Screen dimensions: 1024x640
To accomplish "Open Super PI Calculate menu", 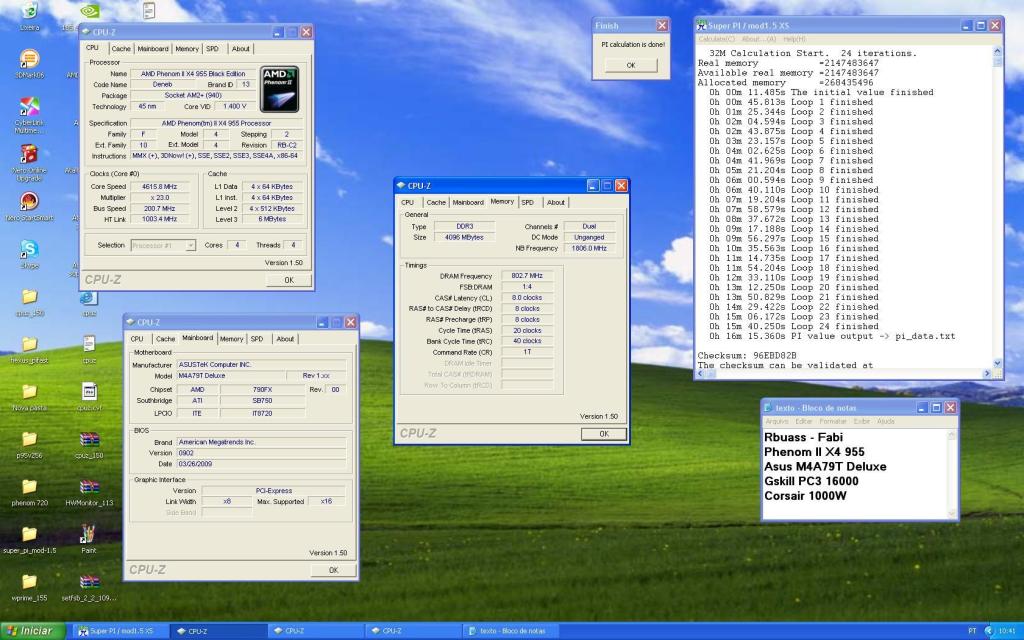I will (716, 39).
